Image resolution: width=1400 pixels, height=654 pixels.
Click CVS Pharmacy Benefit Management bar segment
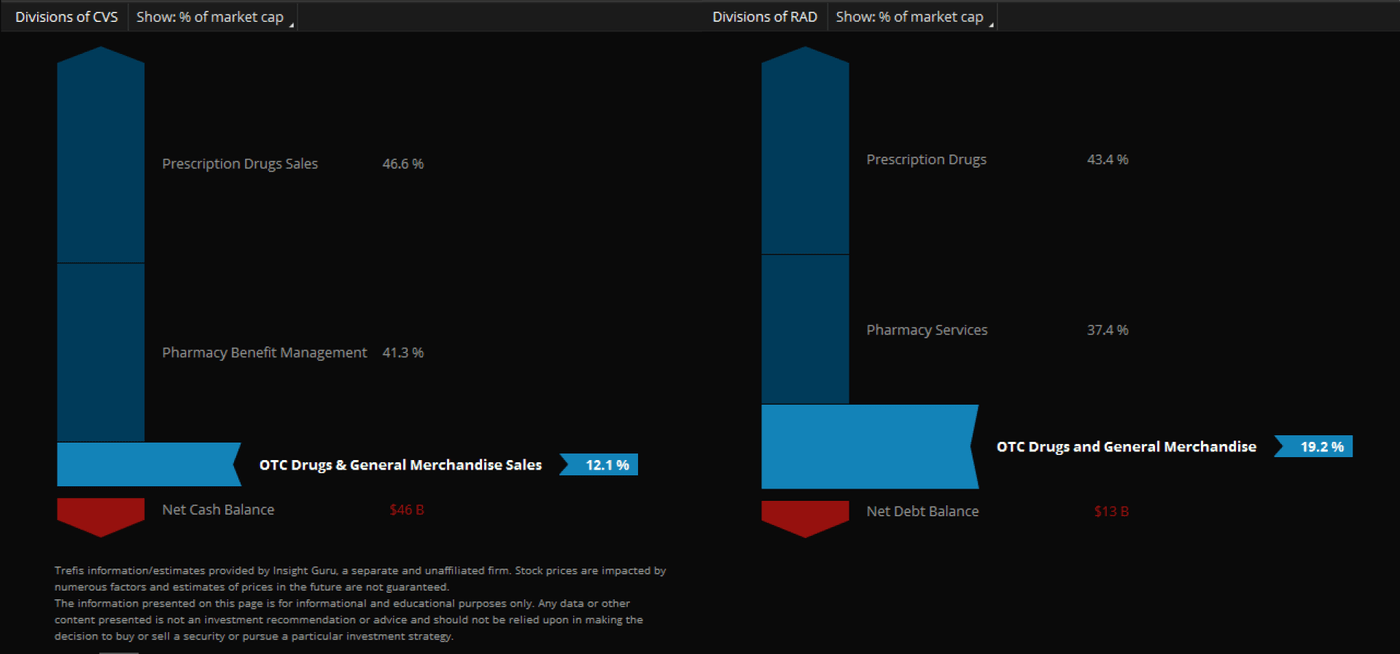coord(101,353)
